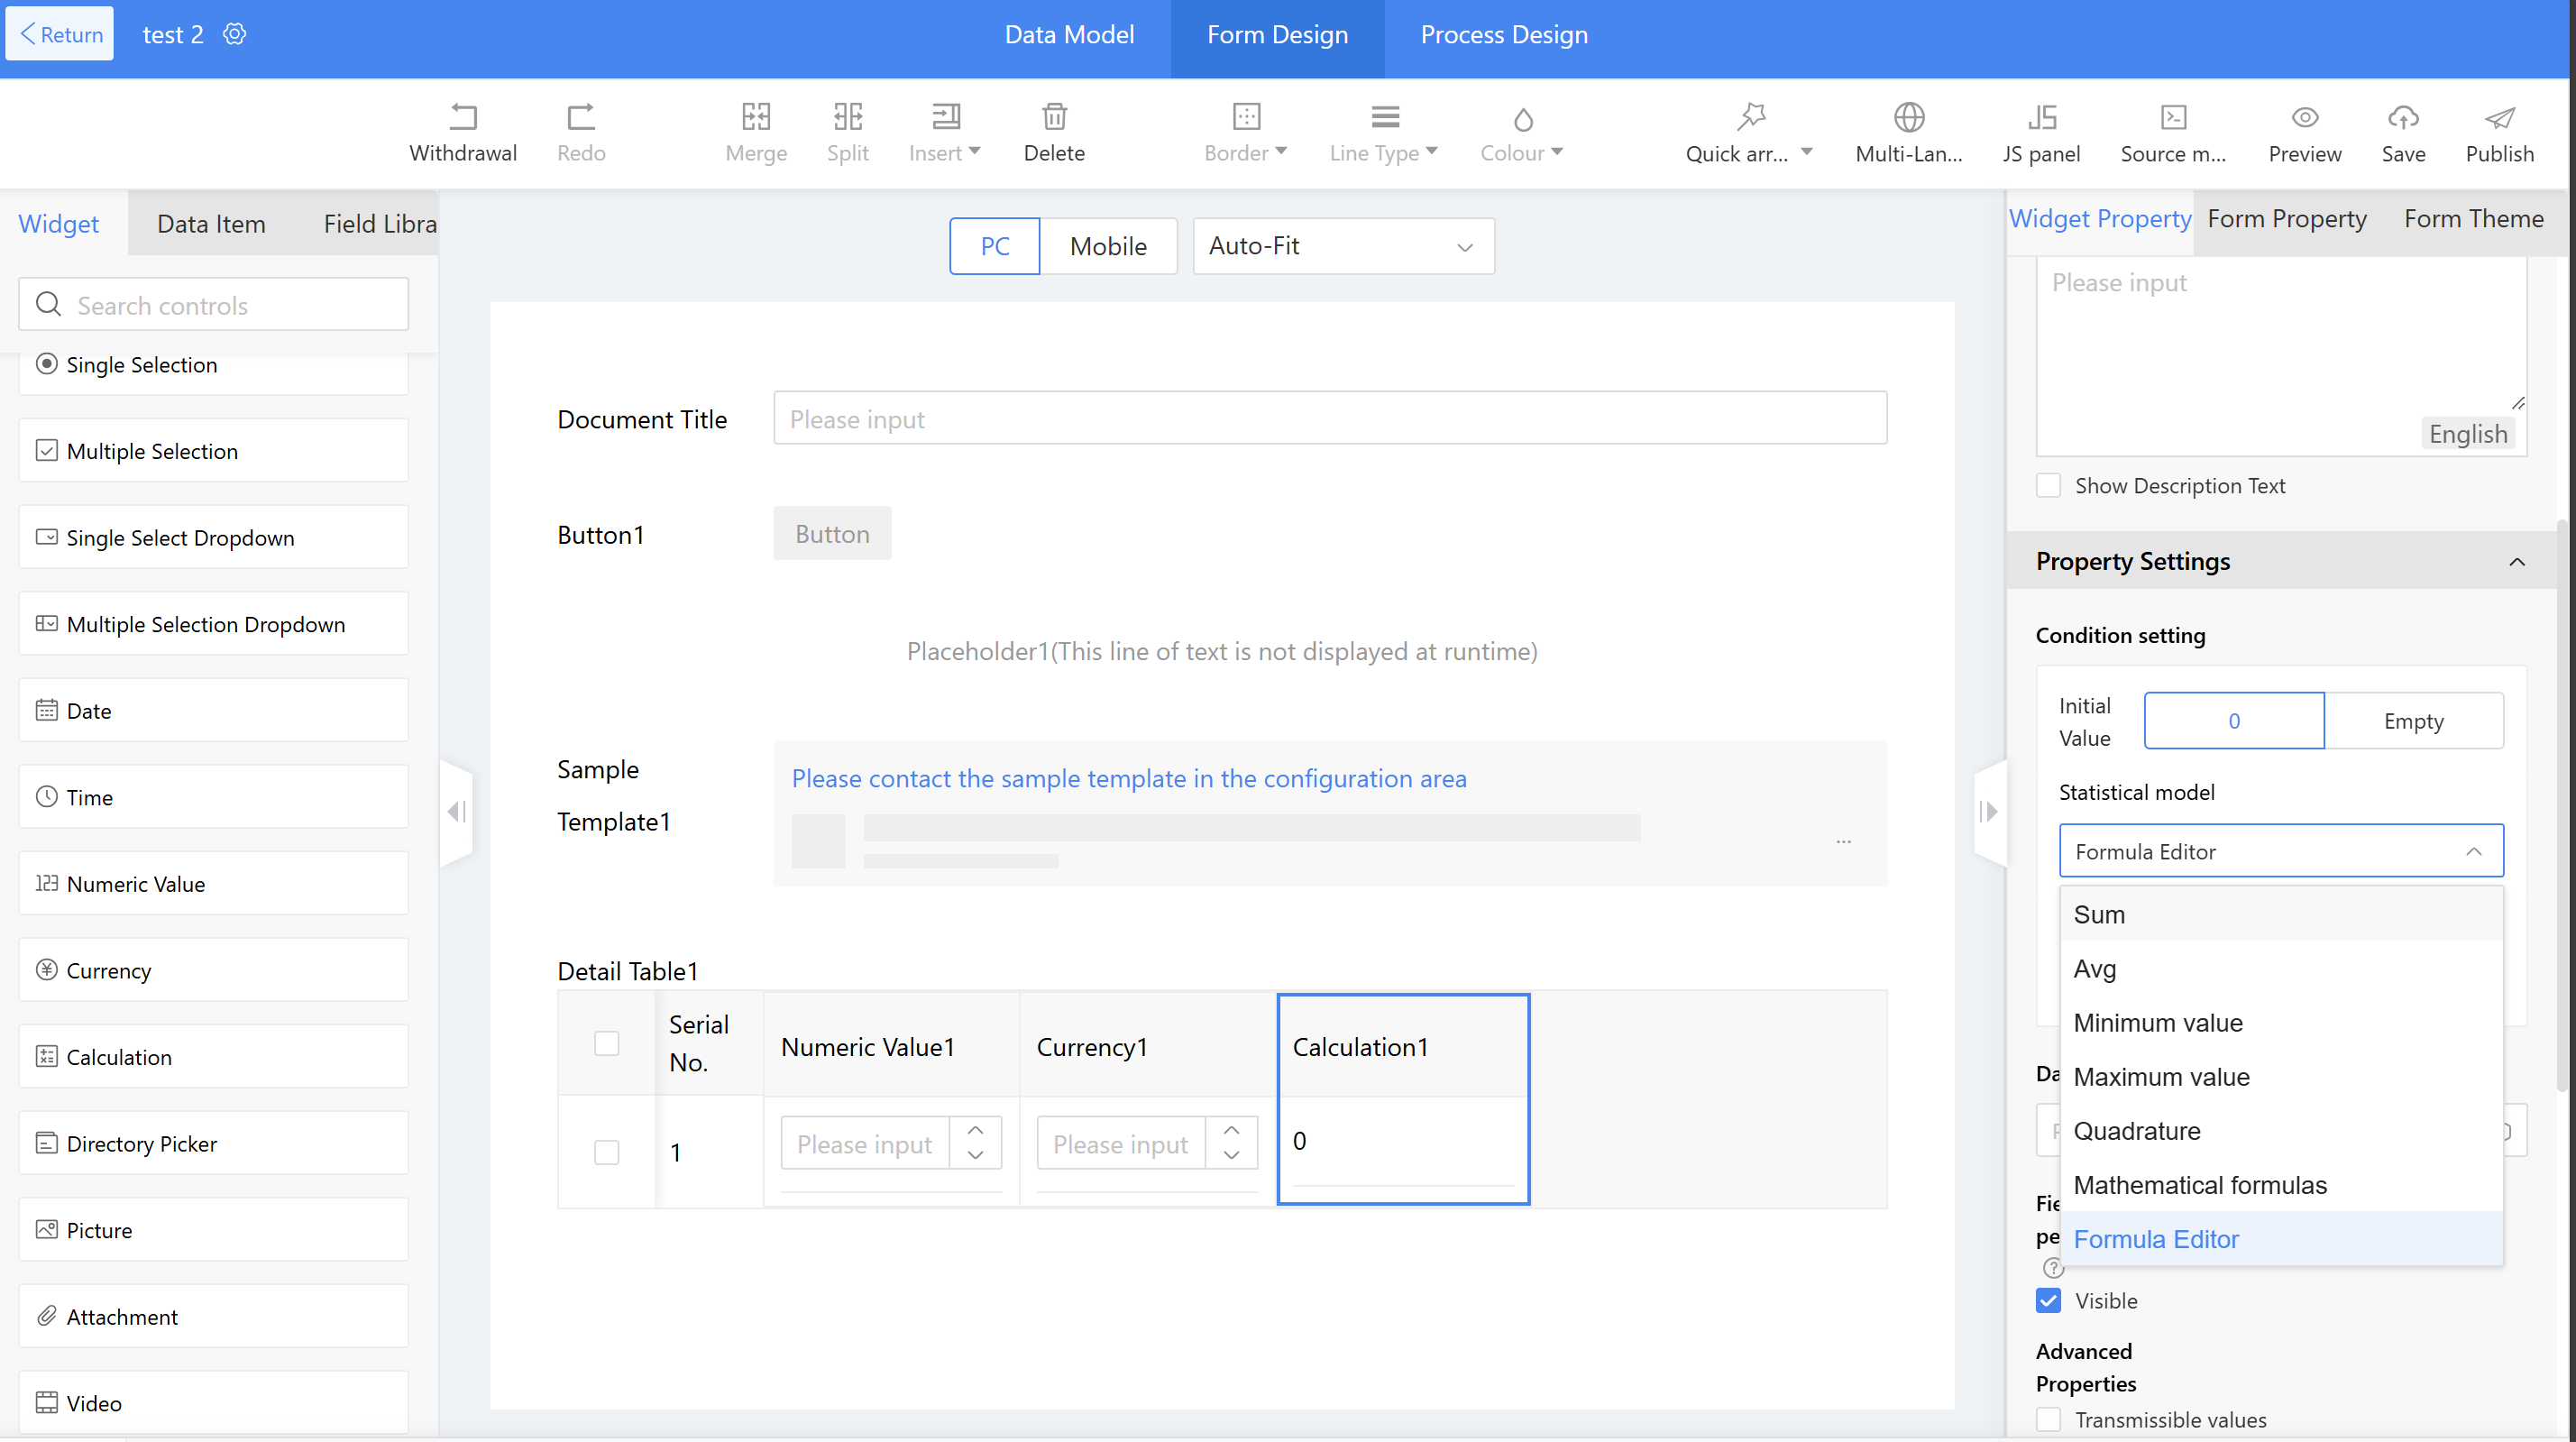Tick the detail table header checkbox
Image resolution: width=2576 pixels, height=1442 pixels.
pos(606,1043)
